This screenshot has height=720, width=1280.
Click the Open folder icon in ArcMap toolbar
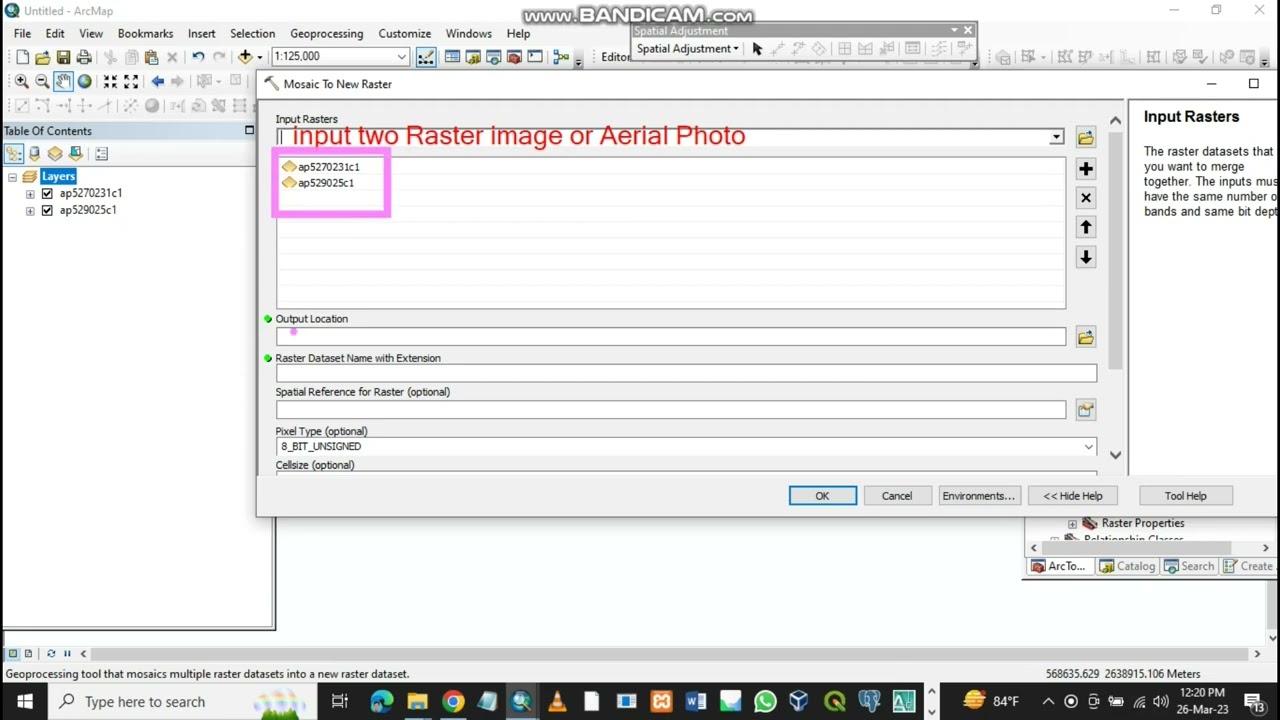coord(42,57)
